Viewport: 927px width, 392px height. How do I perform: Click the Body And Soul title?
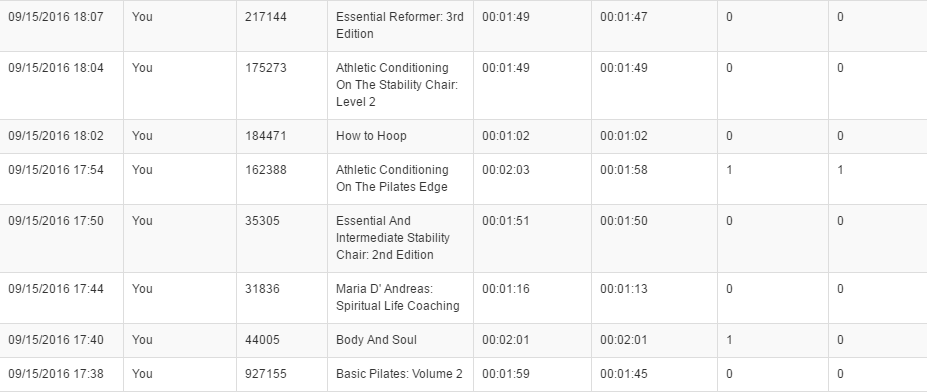click(376, 340)
